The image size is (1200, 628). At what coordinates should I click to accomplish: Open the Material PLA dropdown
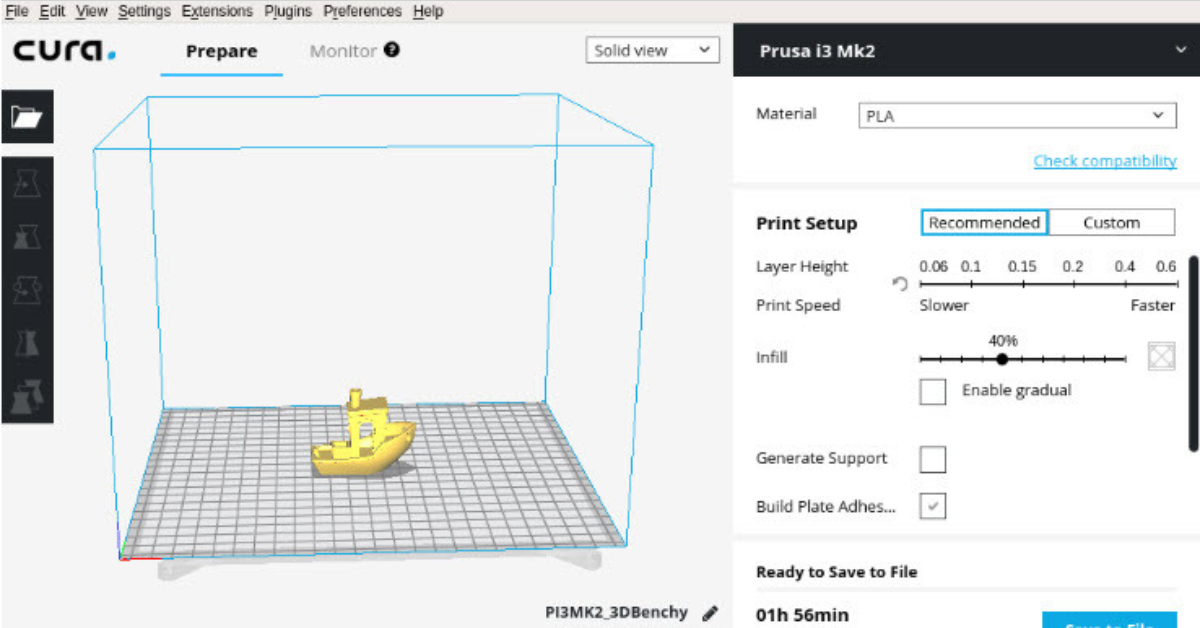coord(1017,116)
